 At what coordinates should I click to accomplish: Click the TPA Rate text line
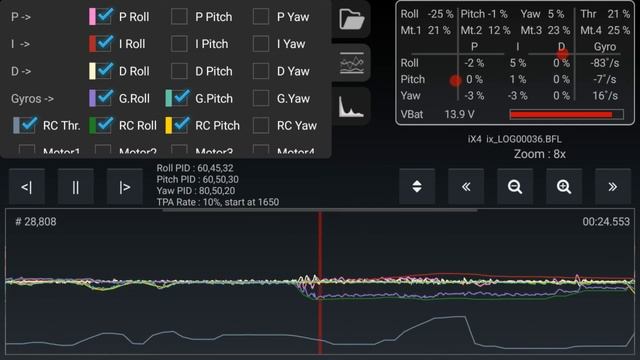pos(218,202)
